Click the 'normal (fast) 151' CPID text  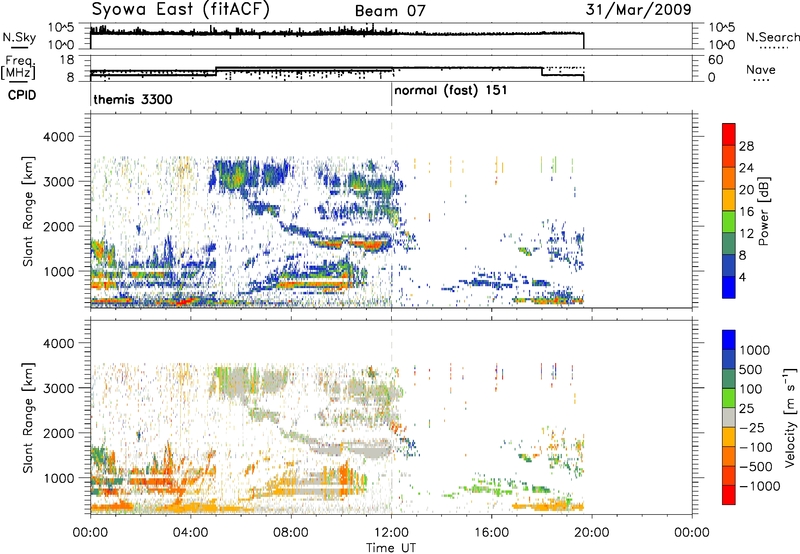tap(451, 91)
